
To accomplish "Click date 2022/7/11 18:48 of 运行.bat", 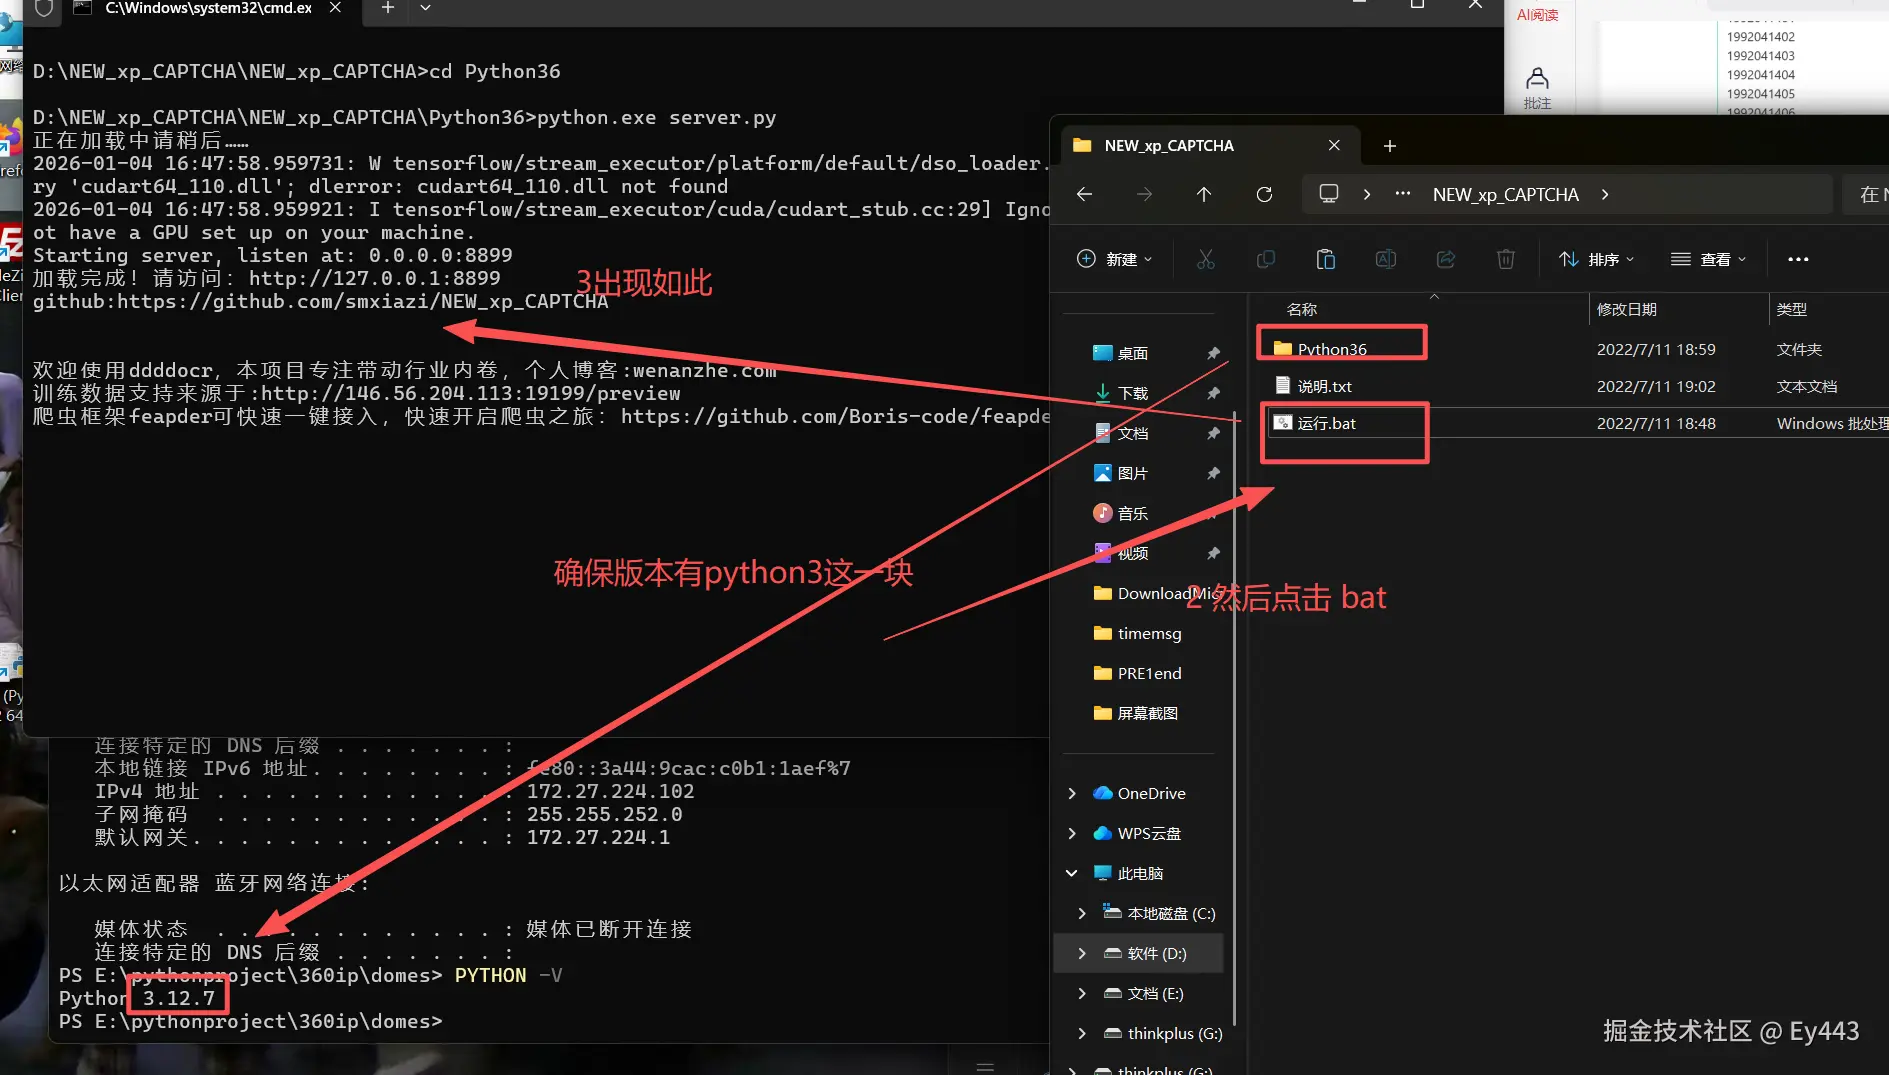I will click(1656, 423).
